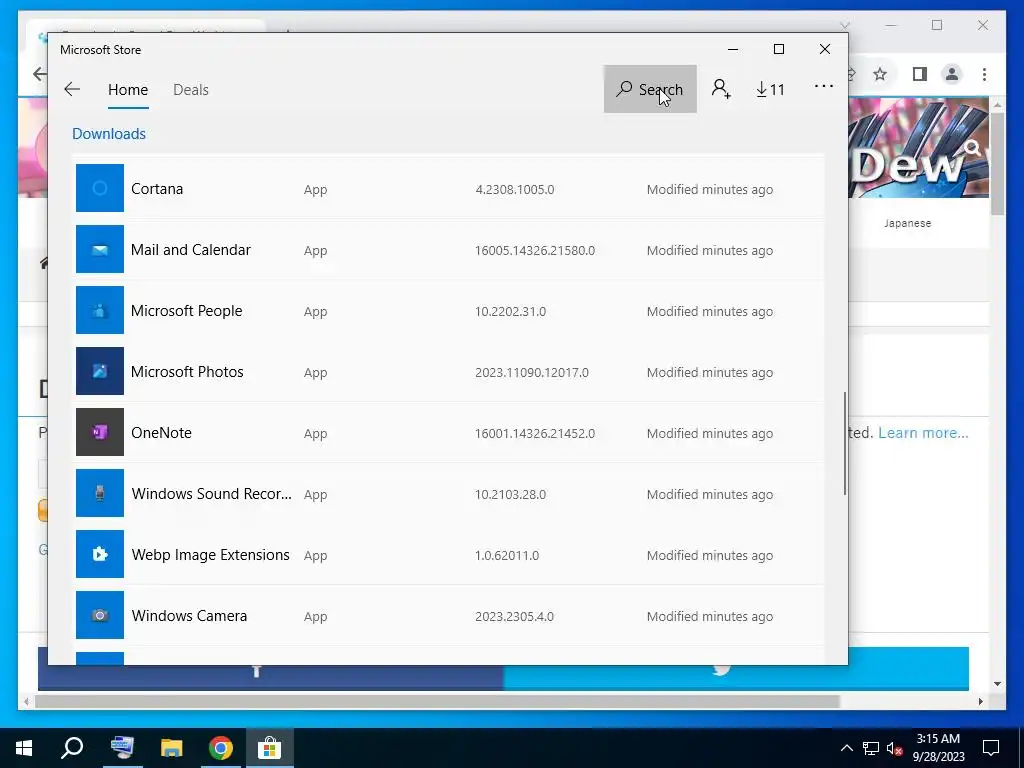Select the Microsoft Store taskbar icon
1024x768 pixels.
pos(269,748)
